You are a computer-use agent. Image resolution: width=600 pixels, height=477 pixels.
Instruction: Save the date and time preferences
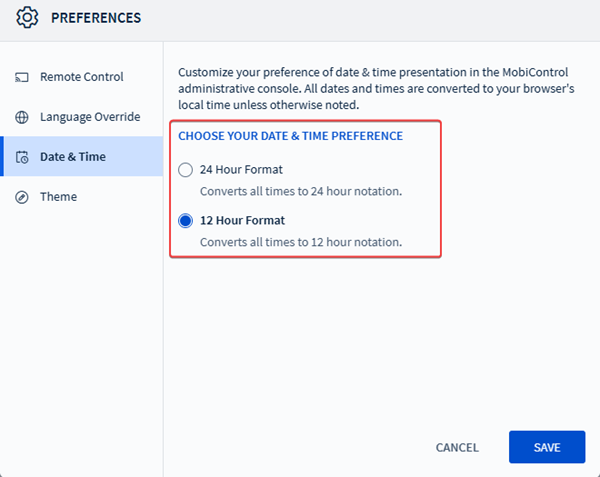pos(546,447)
